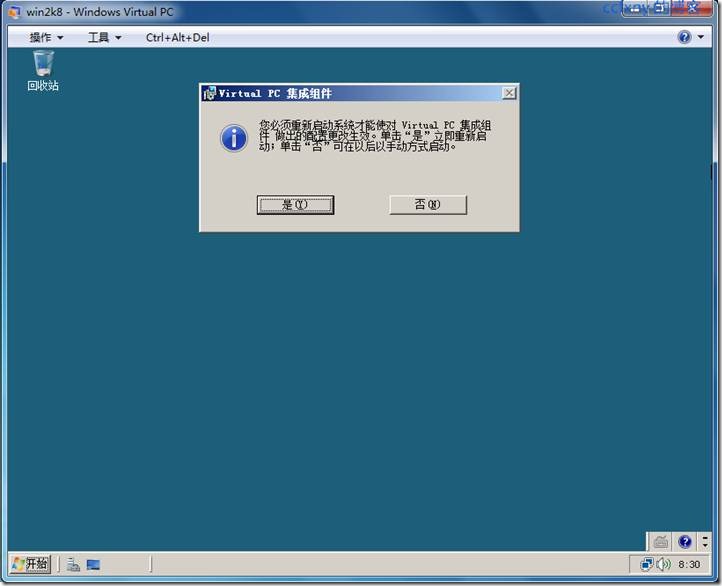This screenshot has height=586, width=722.
Task: Click the language bar help icon
Action: click(685, 542)
